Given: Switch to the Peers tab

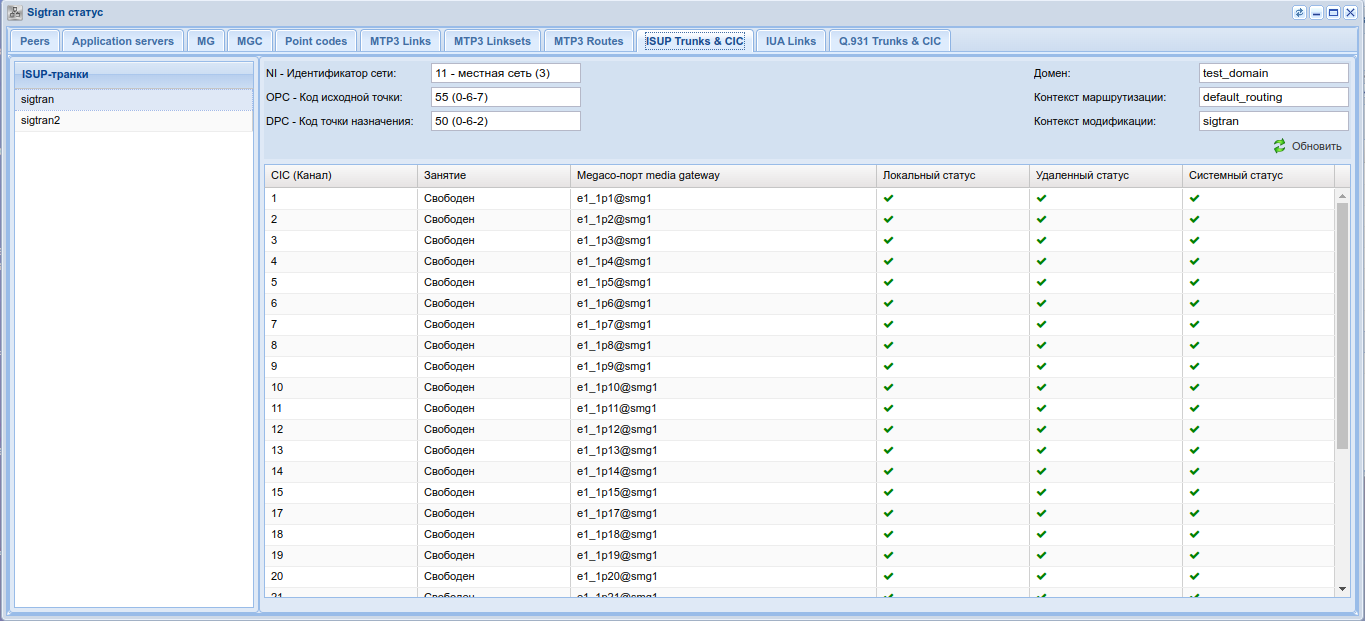Looking at the screenshot, I should (35, 41).
